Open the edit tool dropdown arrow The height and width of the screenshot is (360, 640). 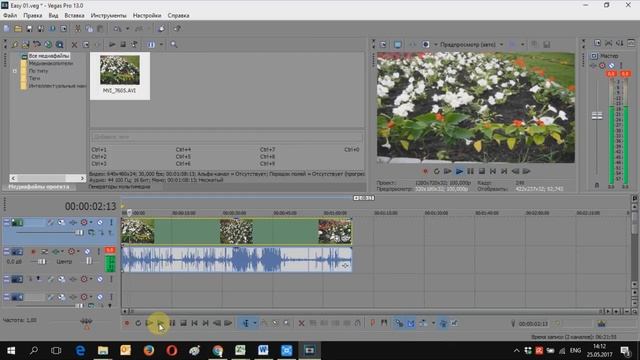pyautogui.click(x=255, y=323)
